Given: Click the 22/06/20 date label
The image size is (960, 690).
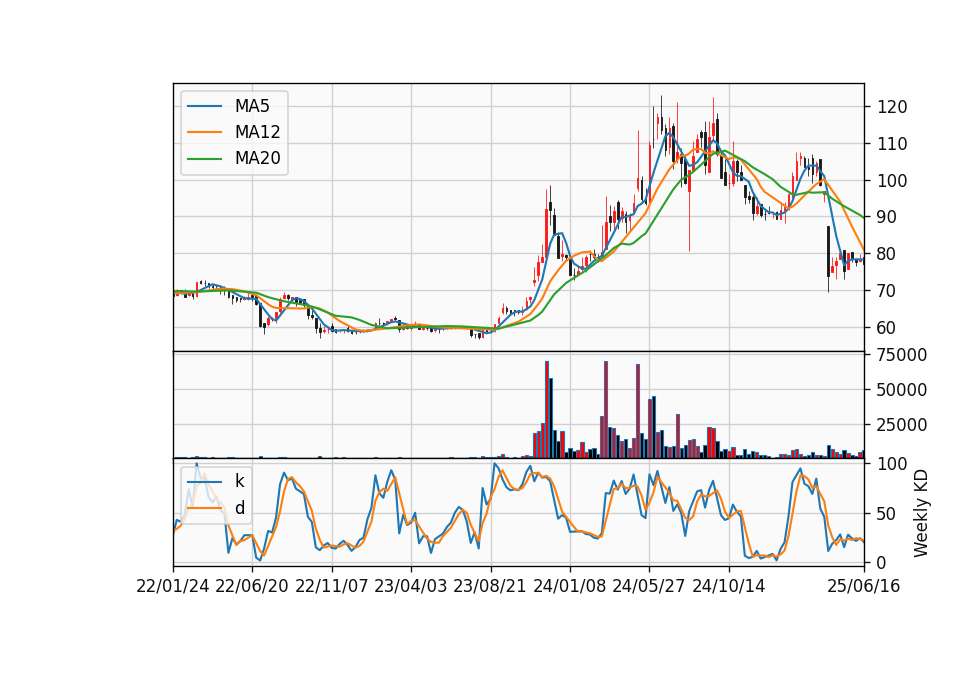Looking at the screenshot, I should pos(252,587).
